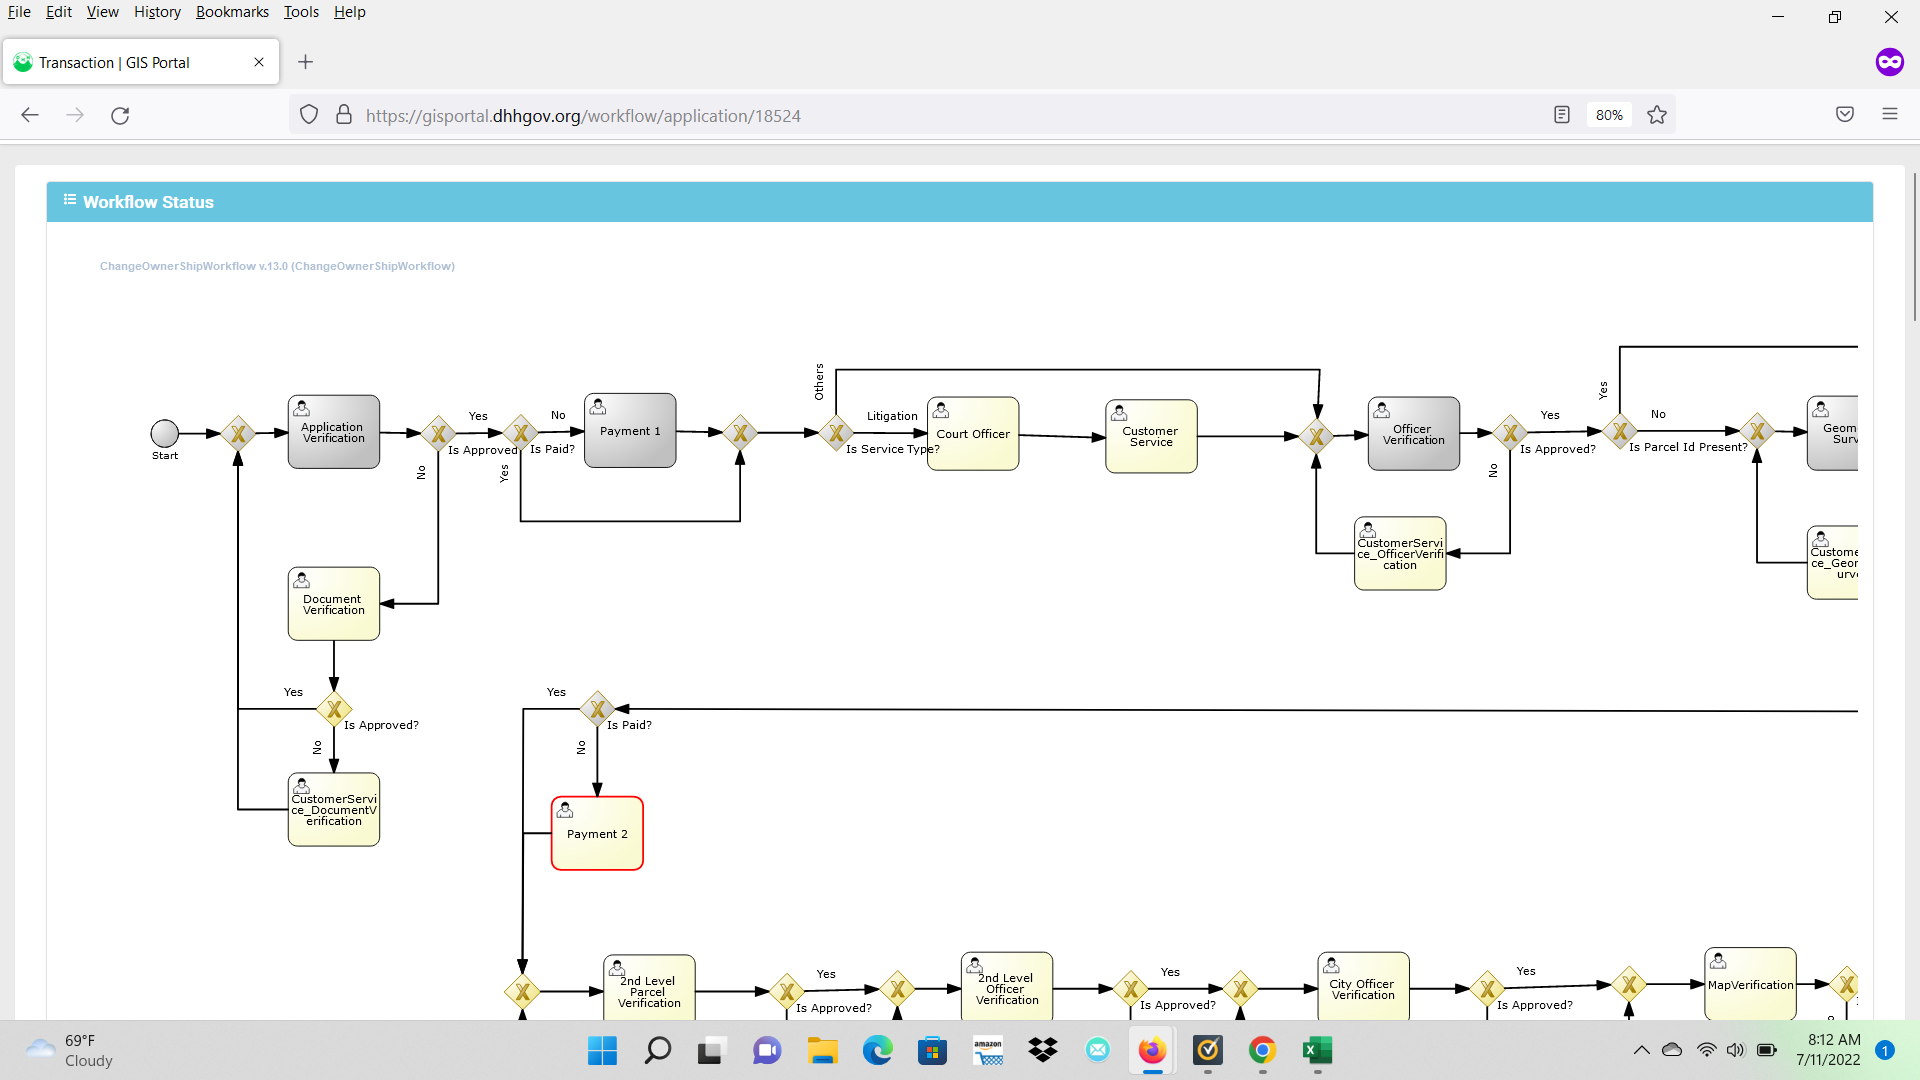Click the Workflow Status list icon
Image resolution: width=1920 pixels, height=1080 pixels.
point(70,200)
